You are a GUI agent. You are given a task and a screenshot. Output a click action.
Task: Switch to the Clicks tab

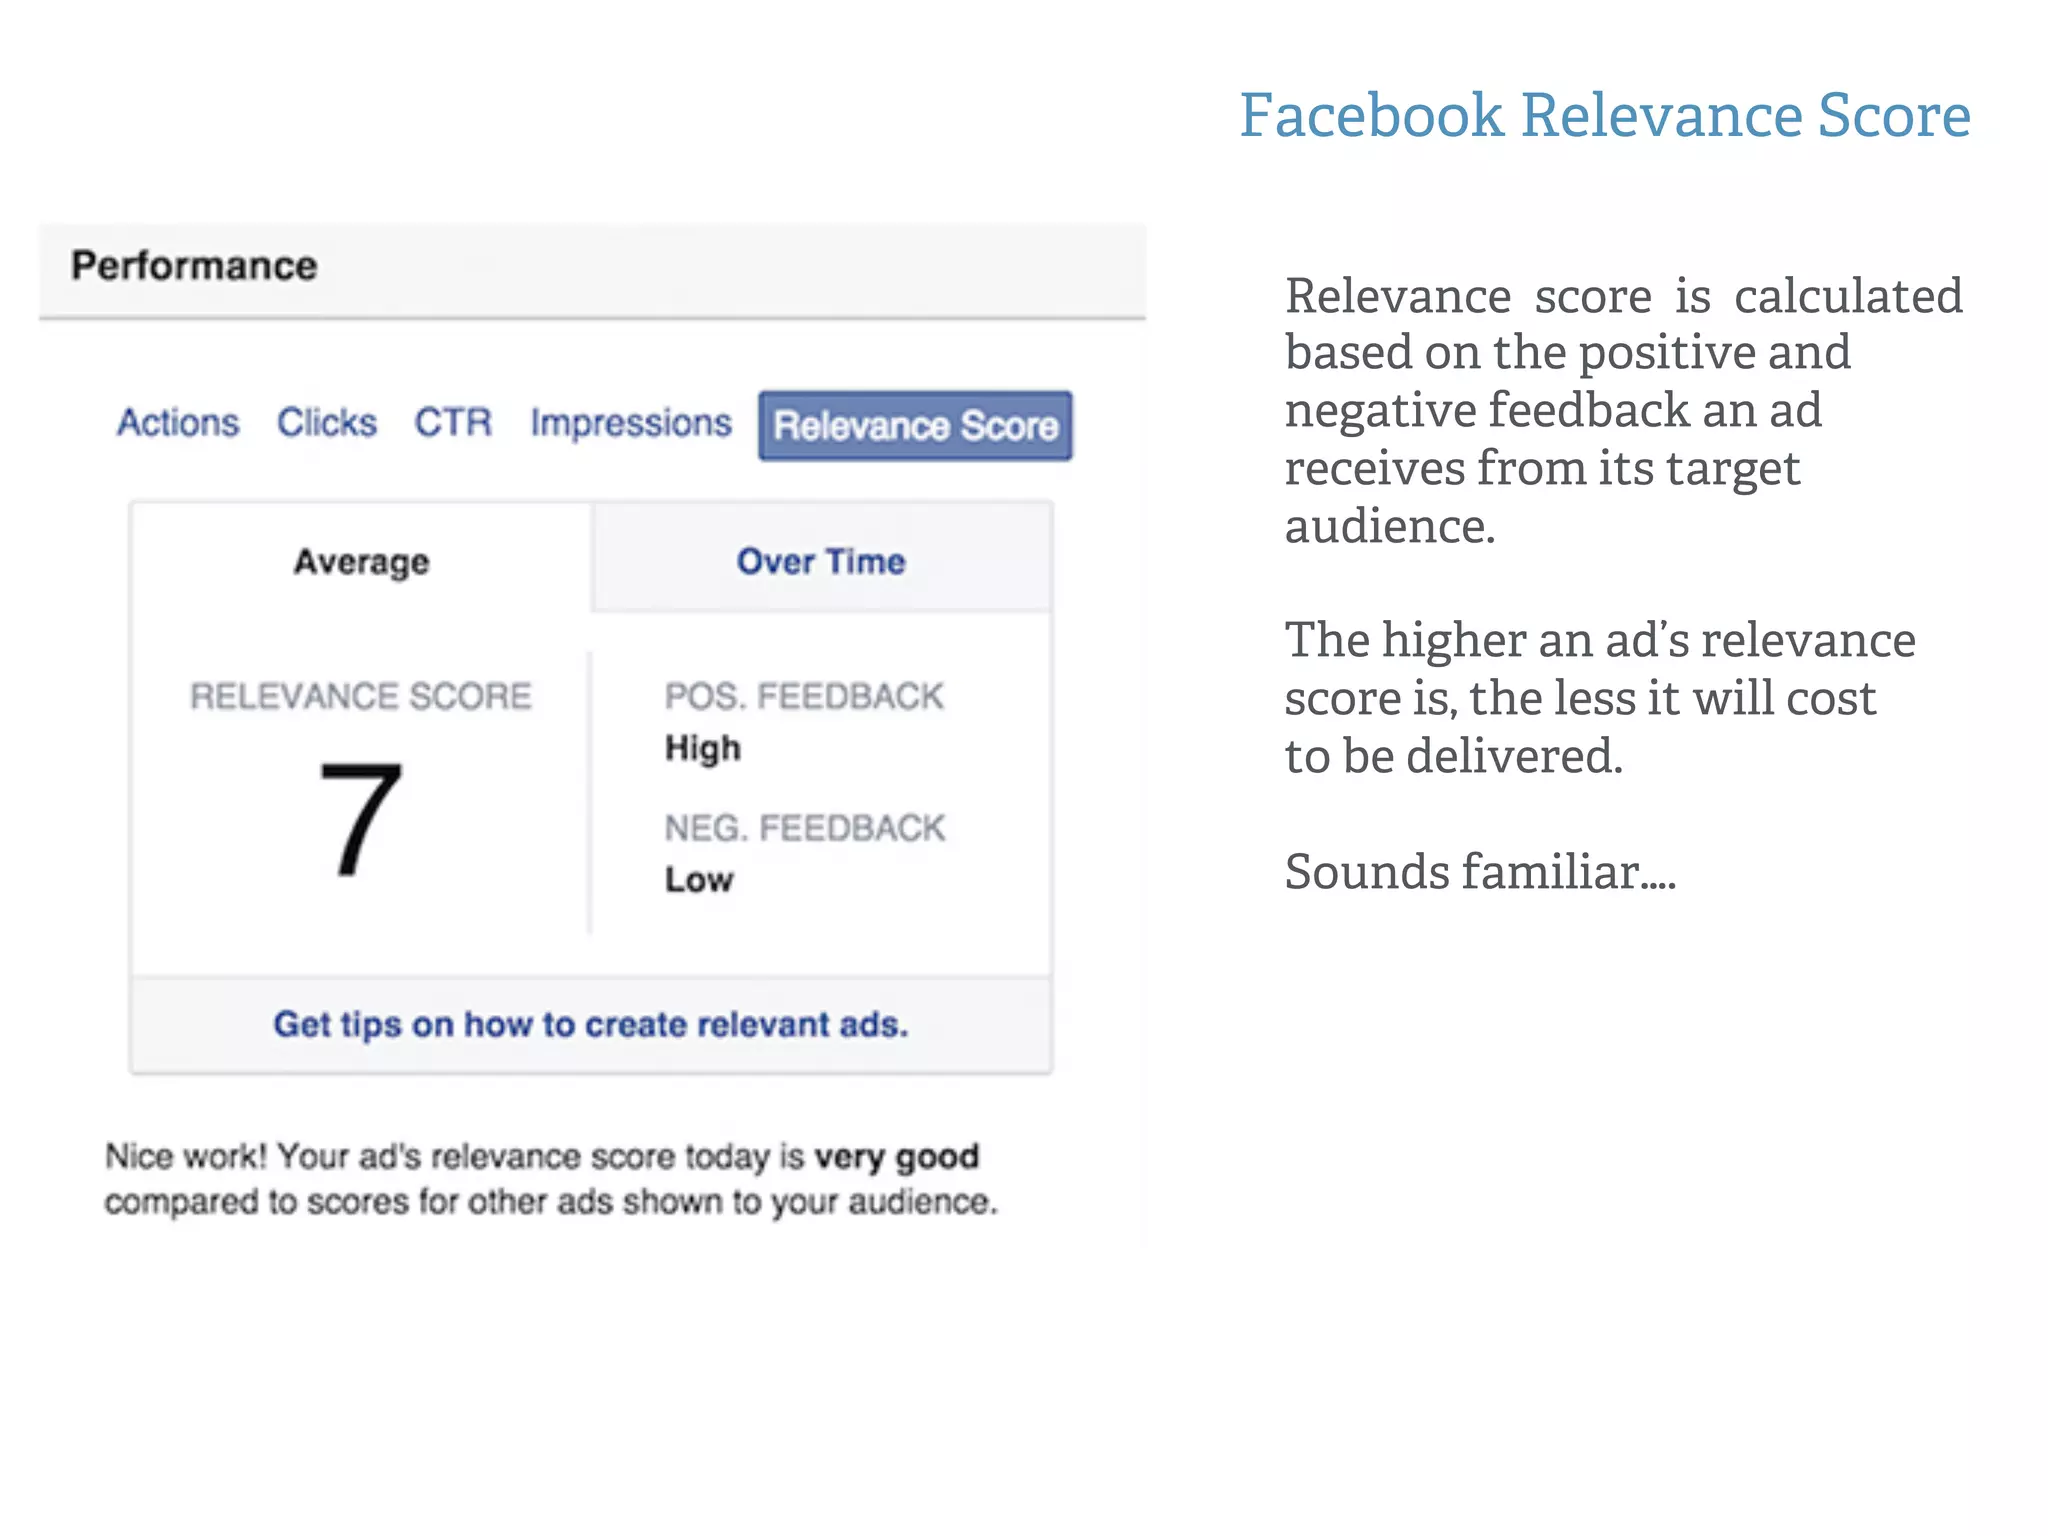coord(327,423)
